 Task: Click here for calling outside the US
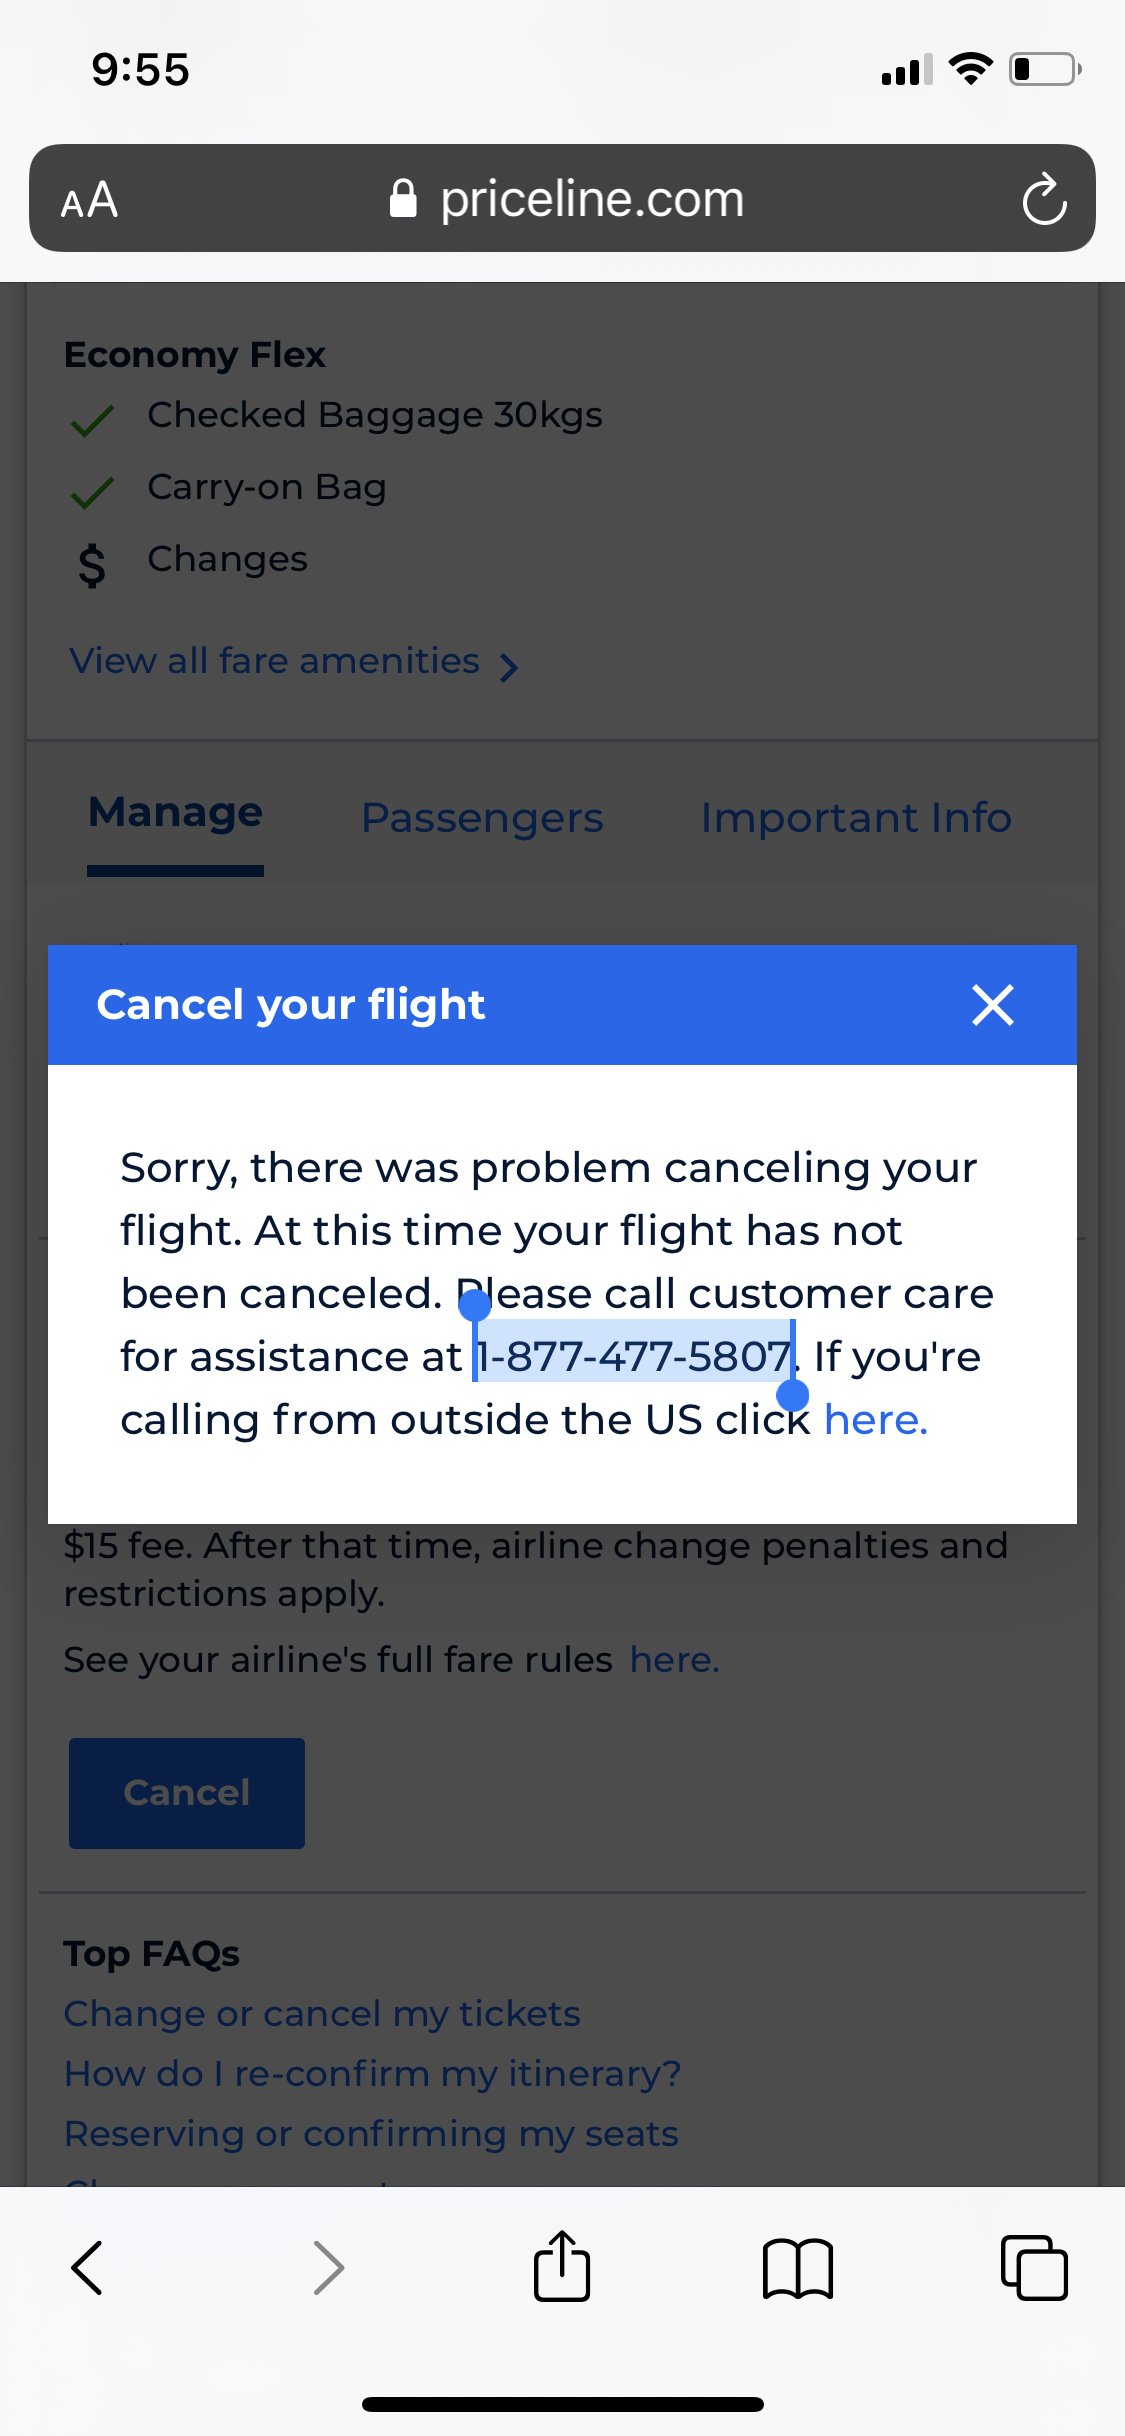(874, 1419)
